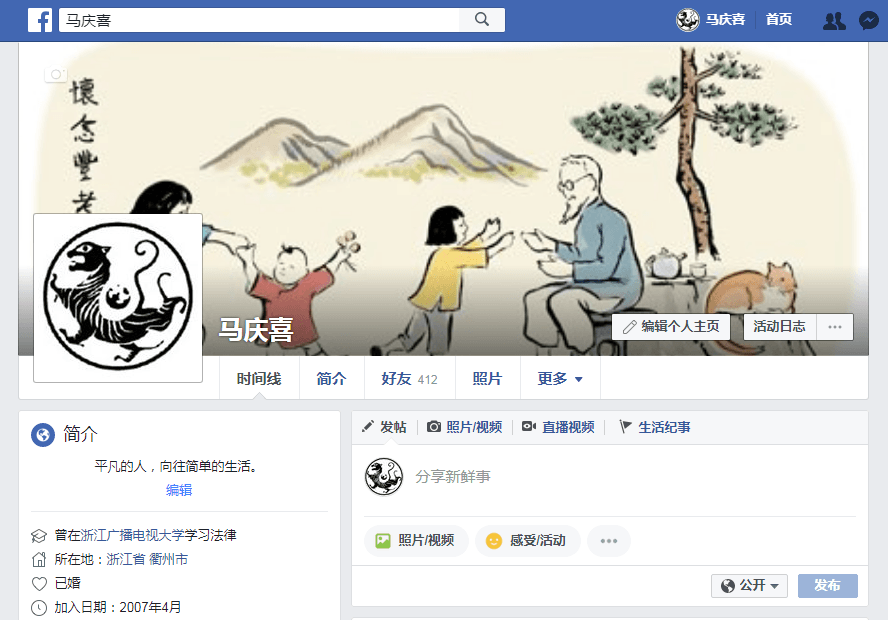Click the cover photo camera icon
Screen dimensions: 888x620
coord(56,74)
